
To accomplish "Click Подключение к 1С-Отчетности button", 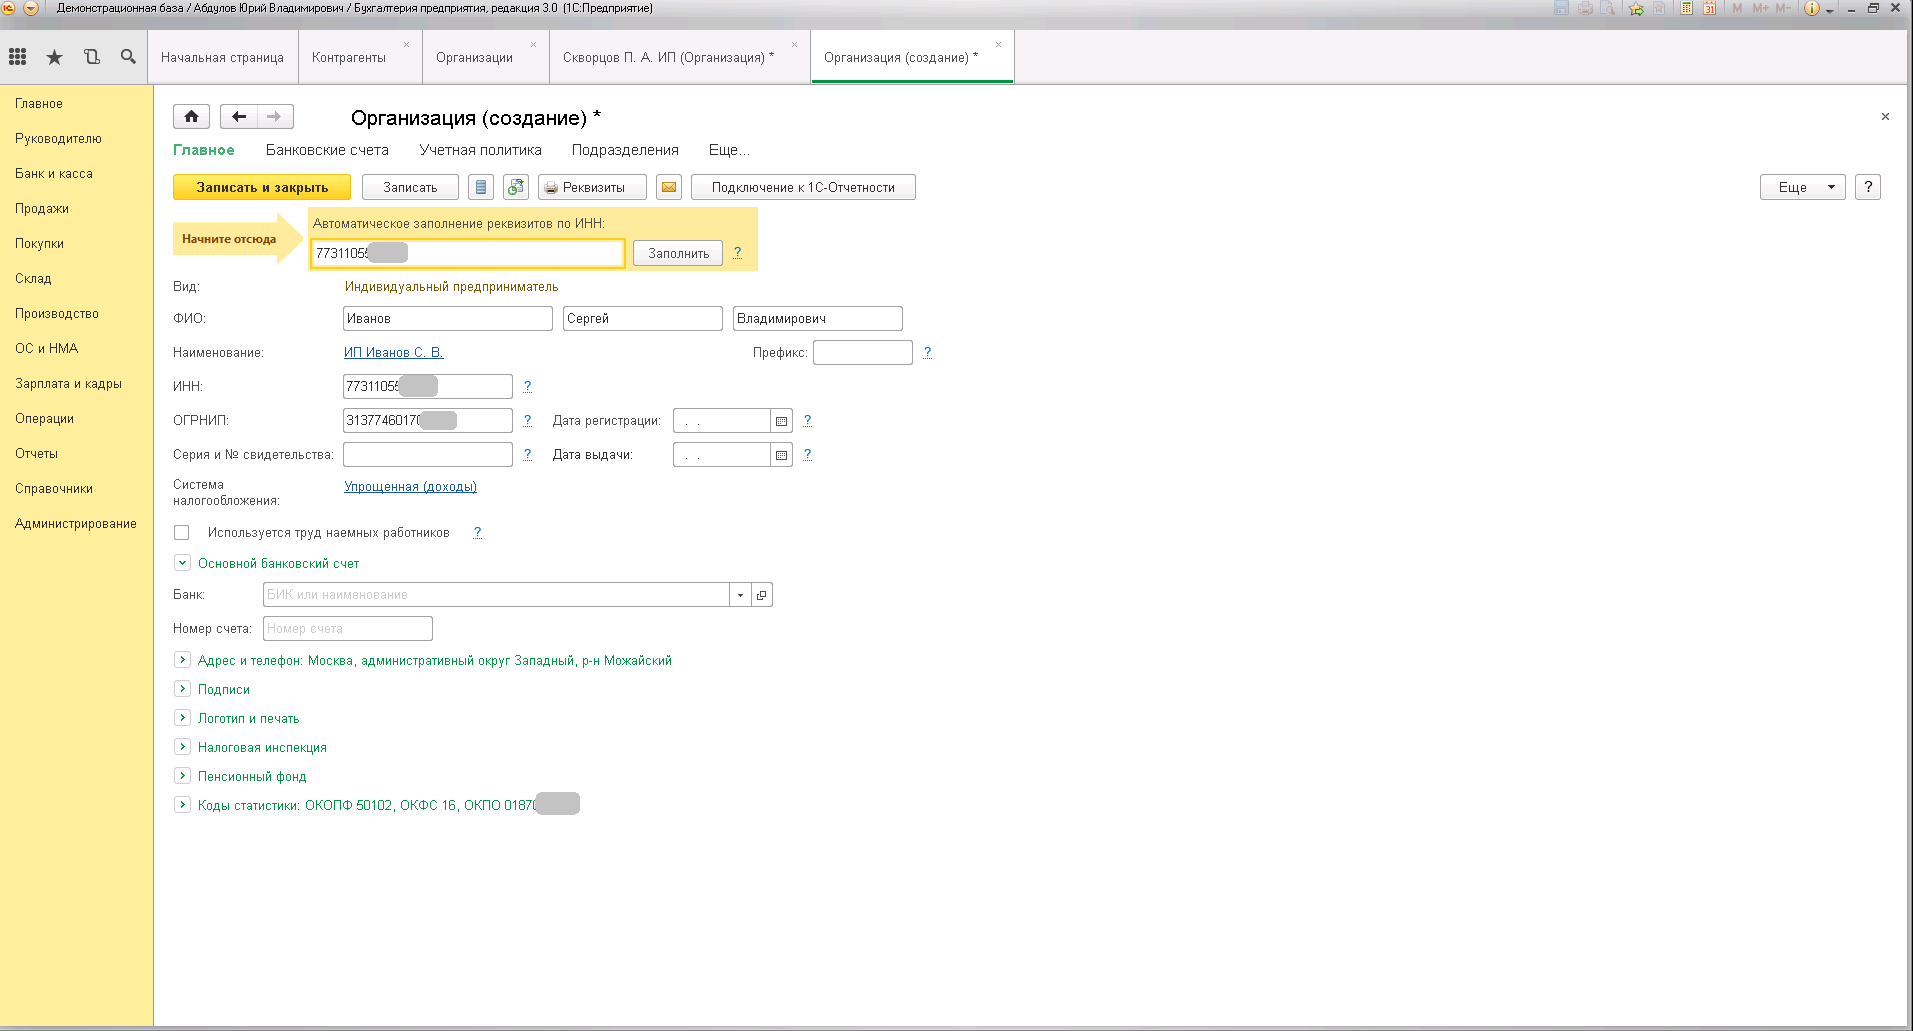I will pyautogui.click(x=803, y=187).
